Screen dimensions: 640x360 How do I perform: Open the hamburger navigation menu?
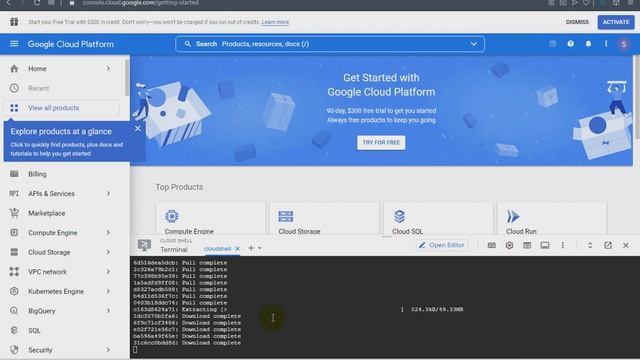(x=14, y=44)
